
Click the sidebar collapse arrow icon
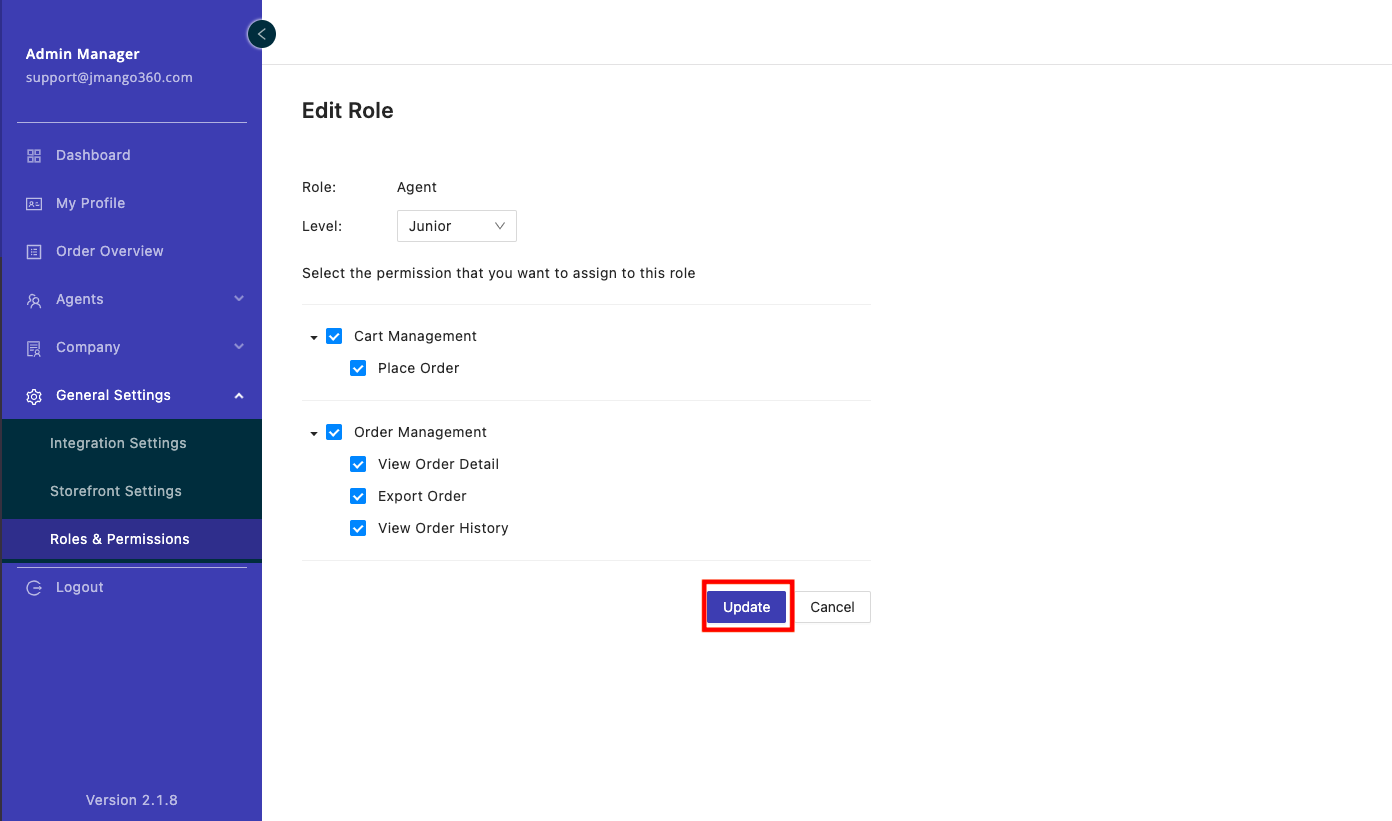pyautogui.click(x=261, y=34)
